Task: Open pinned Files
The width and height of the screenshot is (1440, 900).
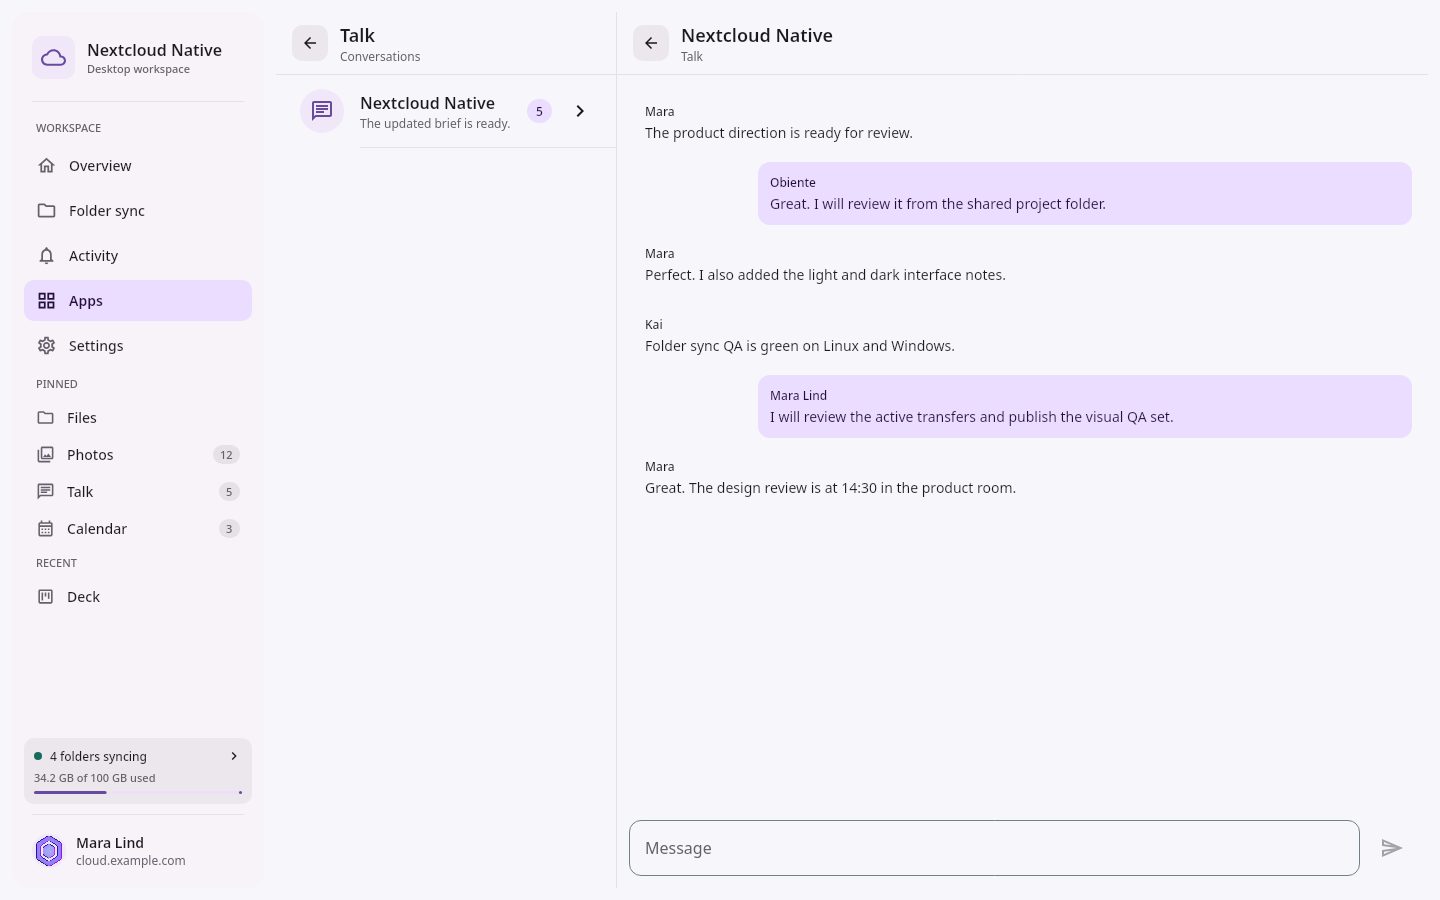Action: (x=138, y=418)
